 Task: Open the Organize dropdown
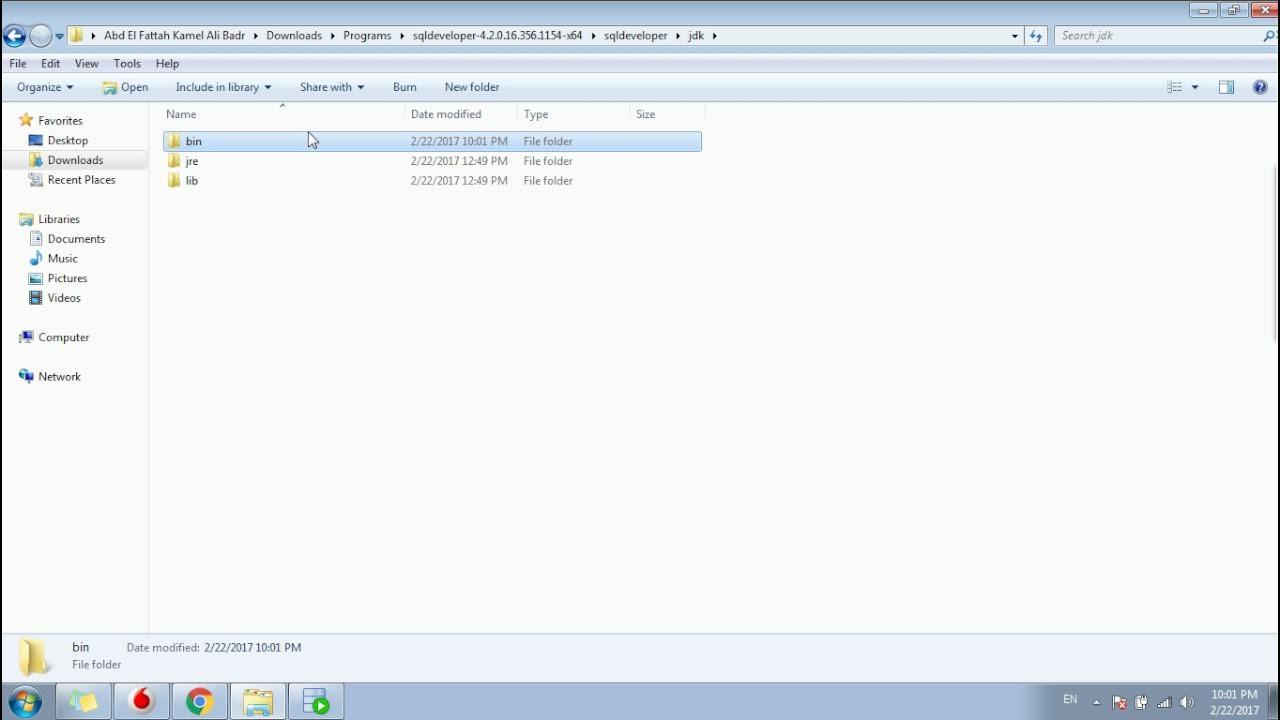pos(45,87)
